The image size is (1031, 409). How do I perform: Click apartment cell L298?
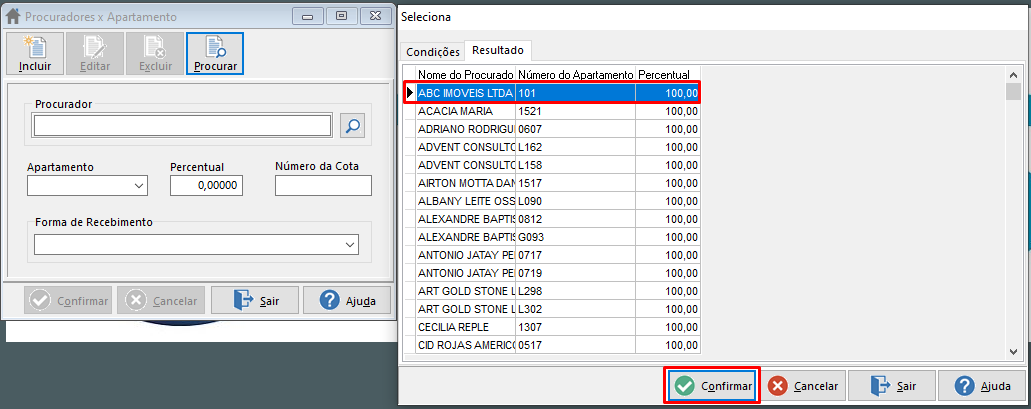coord(575,290)
